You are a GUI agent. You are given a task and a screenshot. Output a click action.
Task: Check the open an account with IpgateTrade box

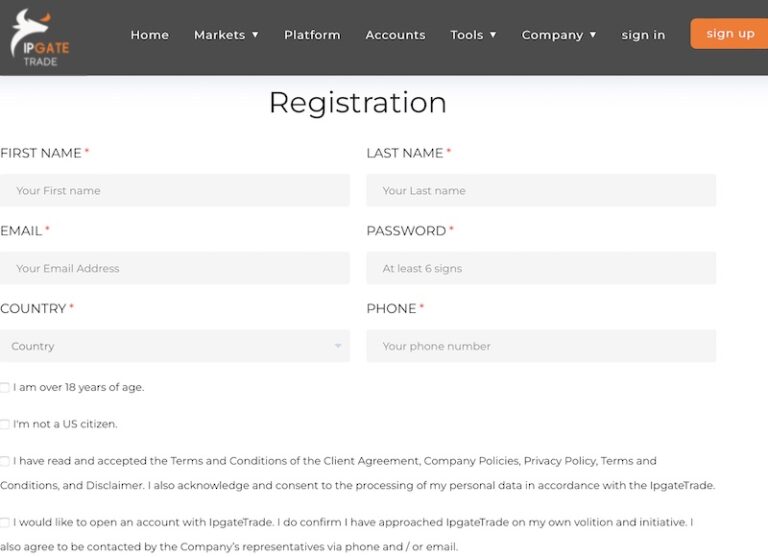(x=4, y=523)
